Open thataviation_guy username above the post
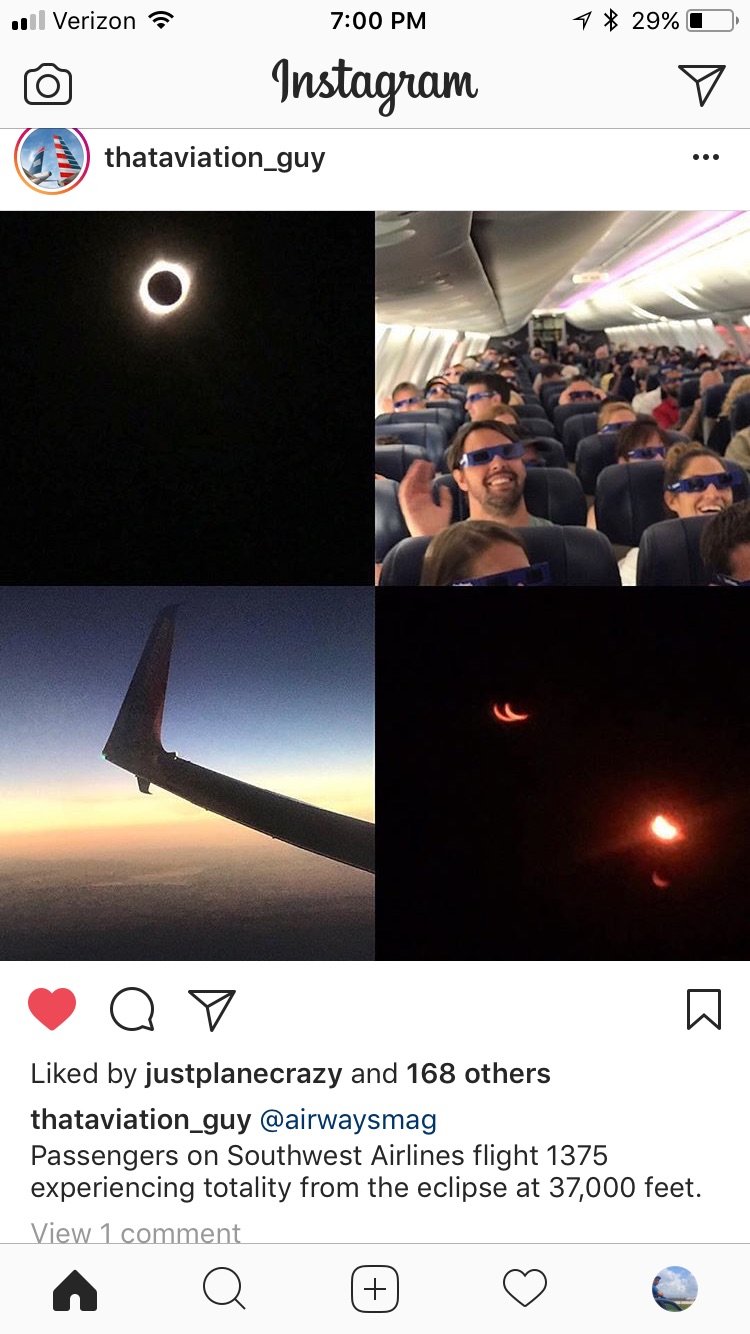The width and height of the screenshot is (750, 1334). pyautogui.click(x=215, y=157)
